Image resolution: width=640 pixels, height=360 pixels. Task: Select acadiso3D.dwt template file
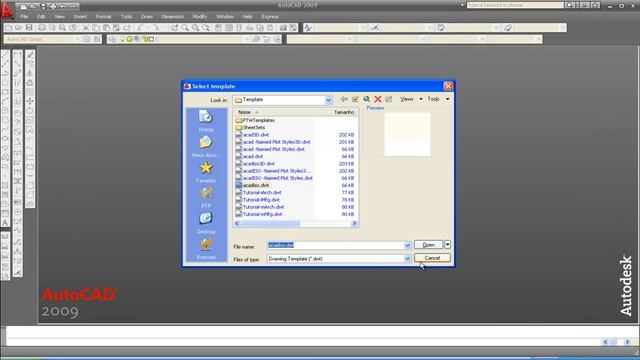[255, 164]
